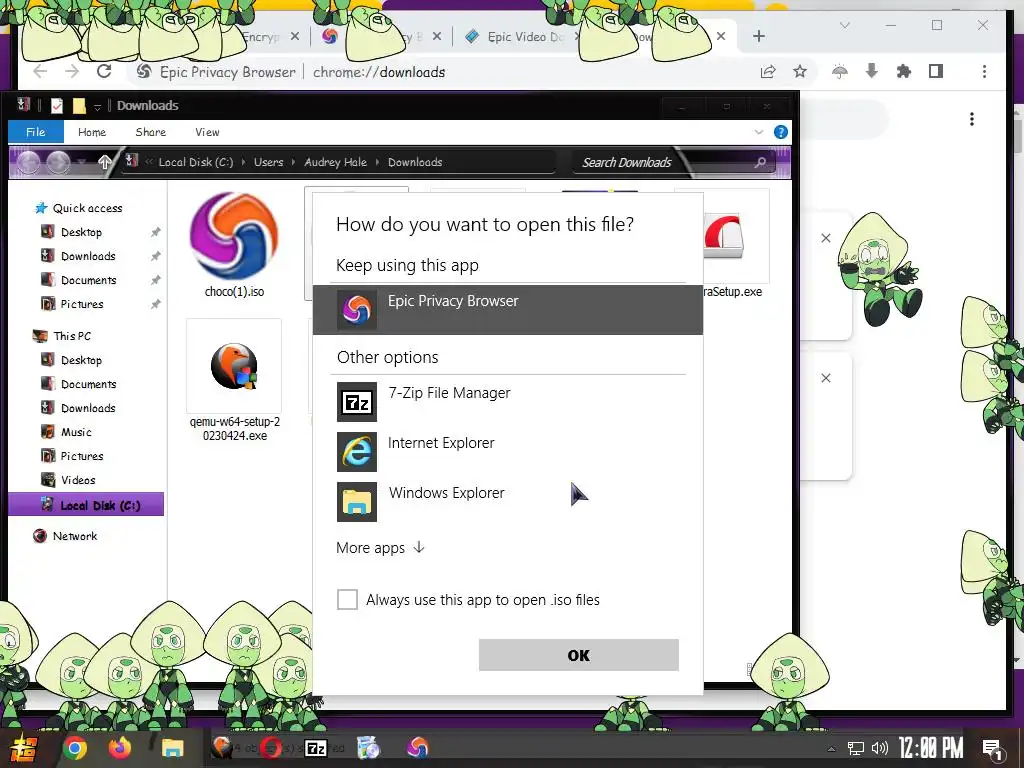Go up one folder level in Explorer

(104, 161)
